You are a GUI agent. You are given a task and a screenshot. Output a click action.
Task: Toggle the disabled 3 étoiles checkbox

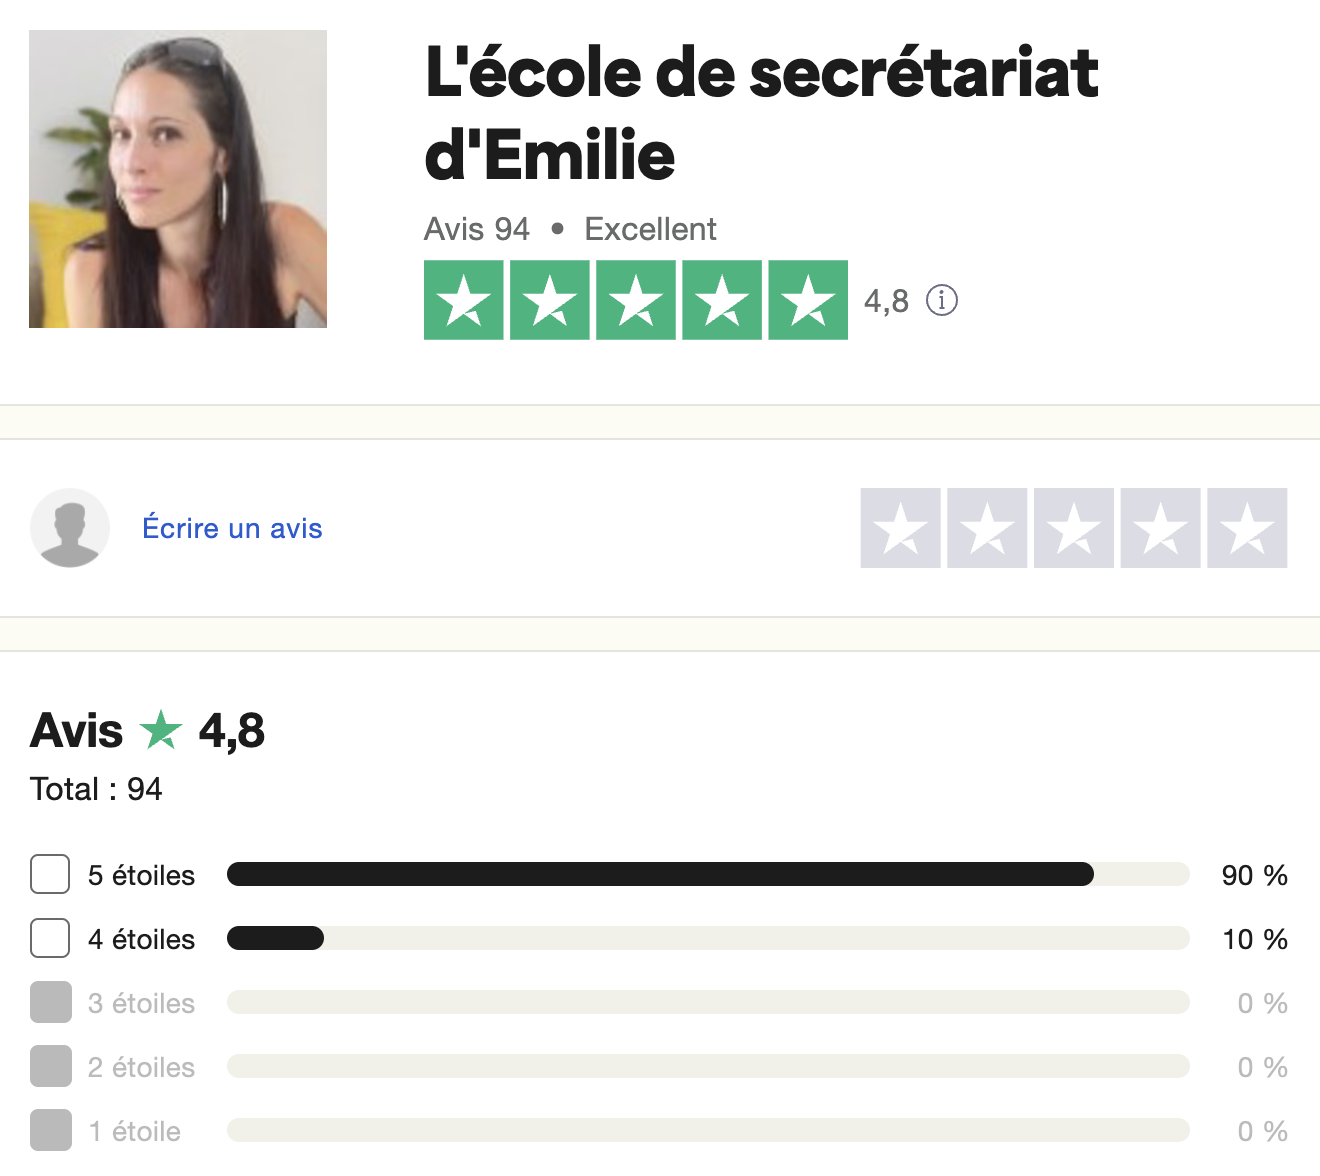(x=50, y=1003)
